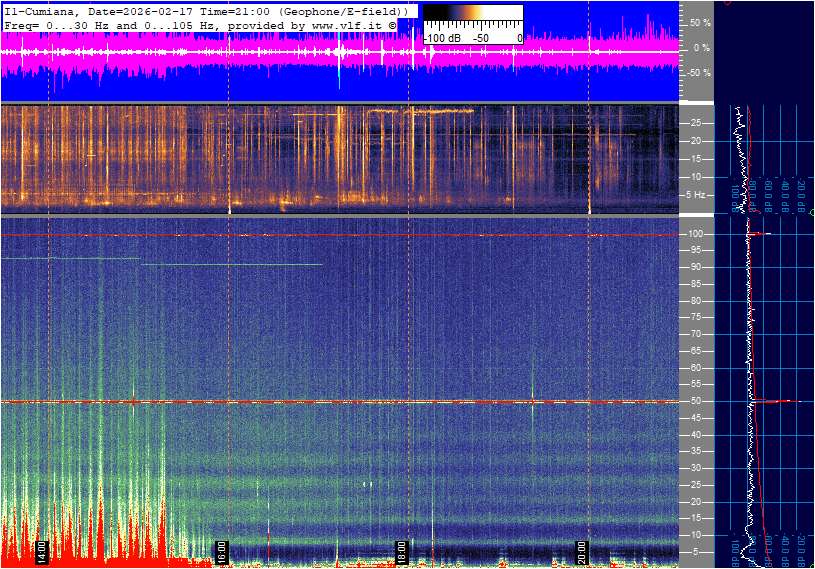815x569 pixels.
Task: Click the dB color scale gradient bar
Action: tap(472, 24)
